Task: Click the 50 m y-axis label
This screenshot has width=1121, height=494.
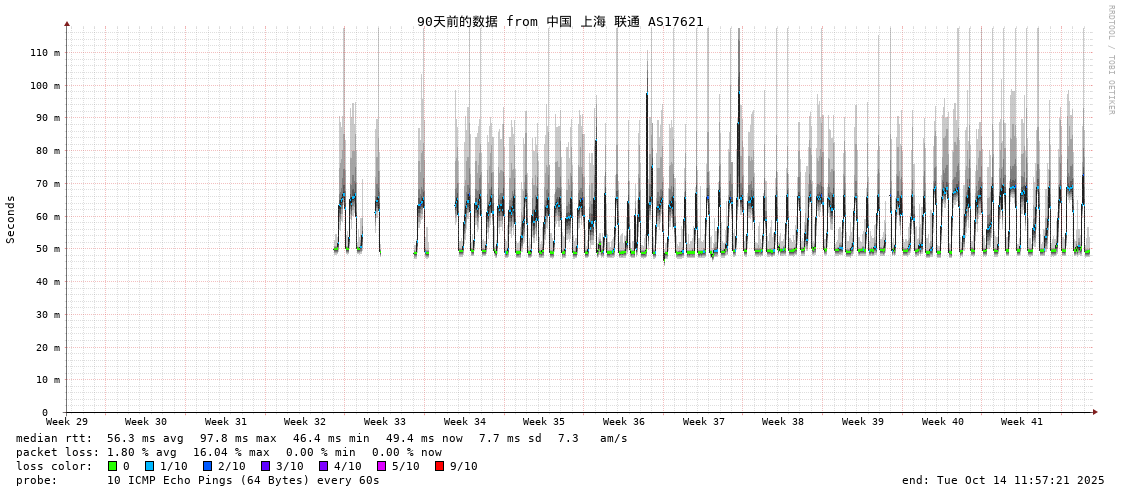Action: click(48, 249)
